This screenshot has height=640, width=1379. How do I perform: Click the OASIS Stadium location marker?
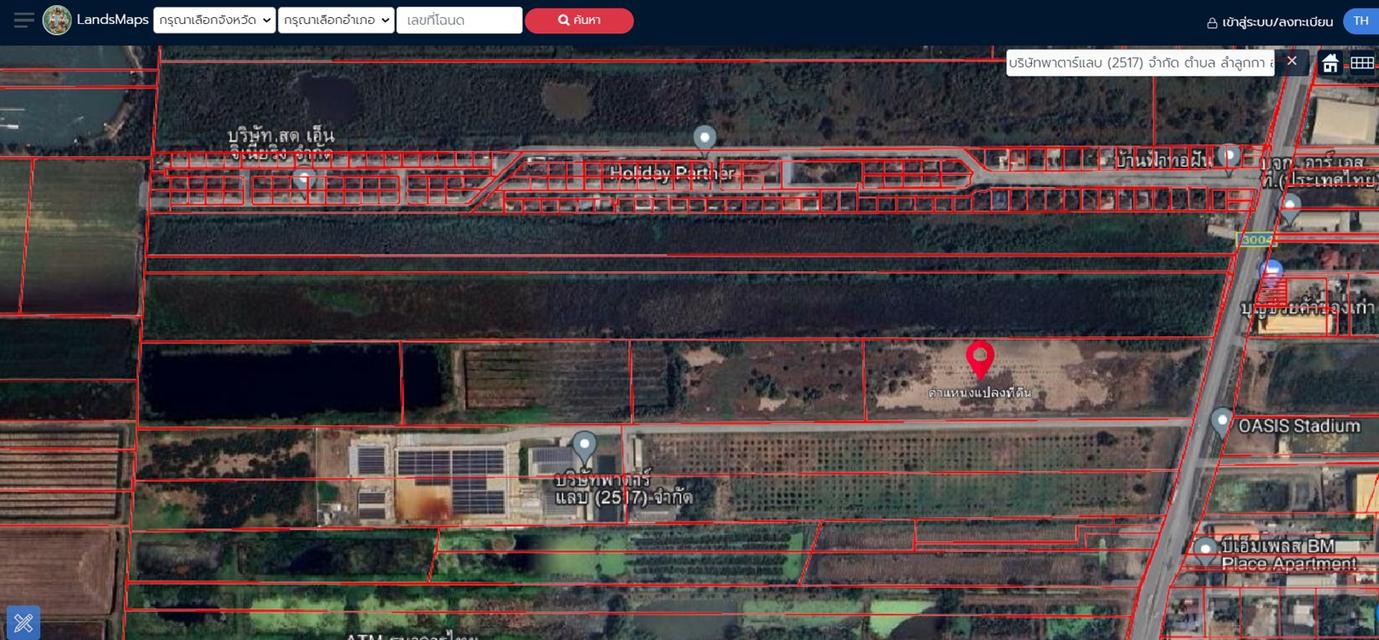[1221, 421]
